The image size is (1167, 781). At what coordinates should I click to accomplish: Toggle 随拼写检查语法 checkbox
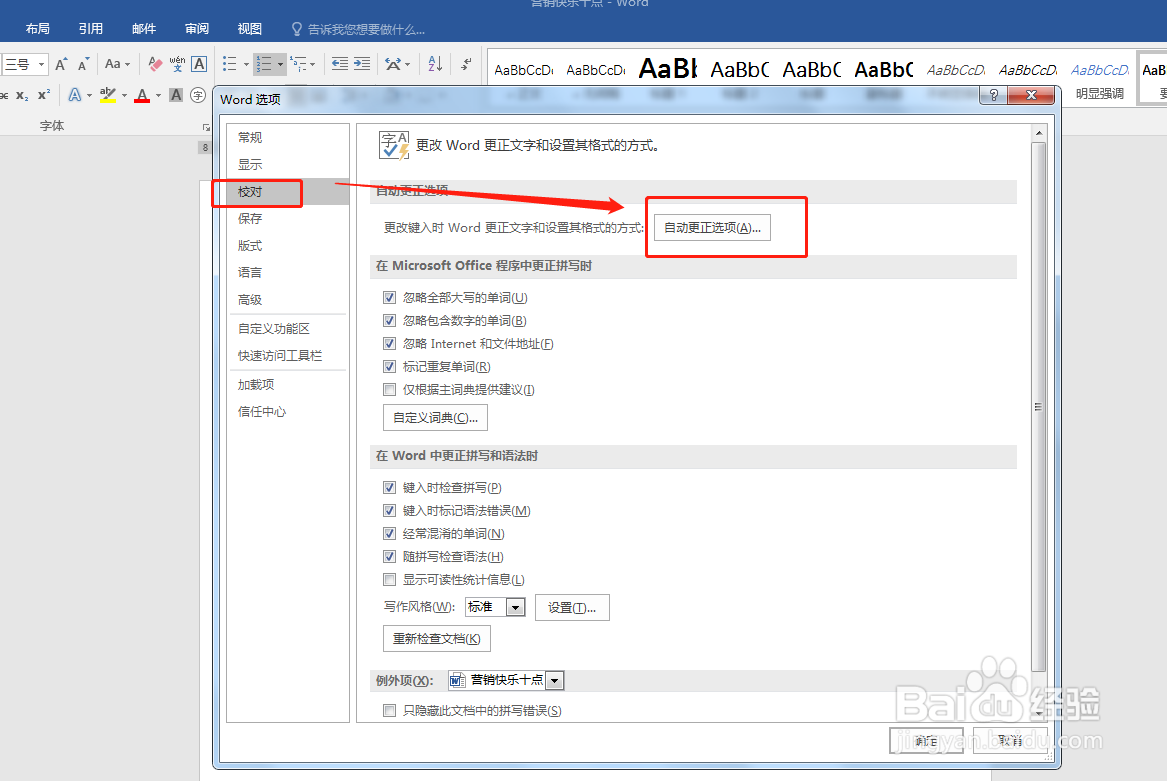pyautogui.click(x=389, y=556)
